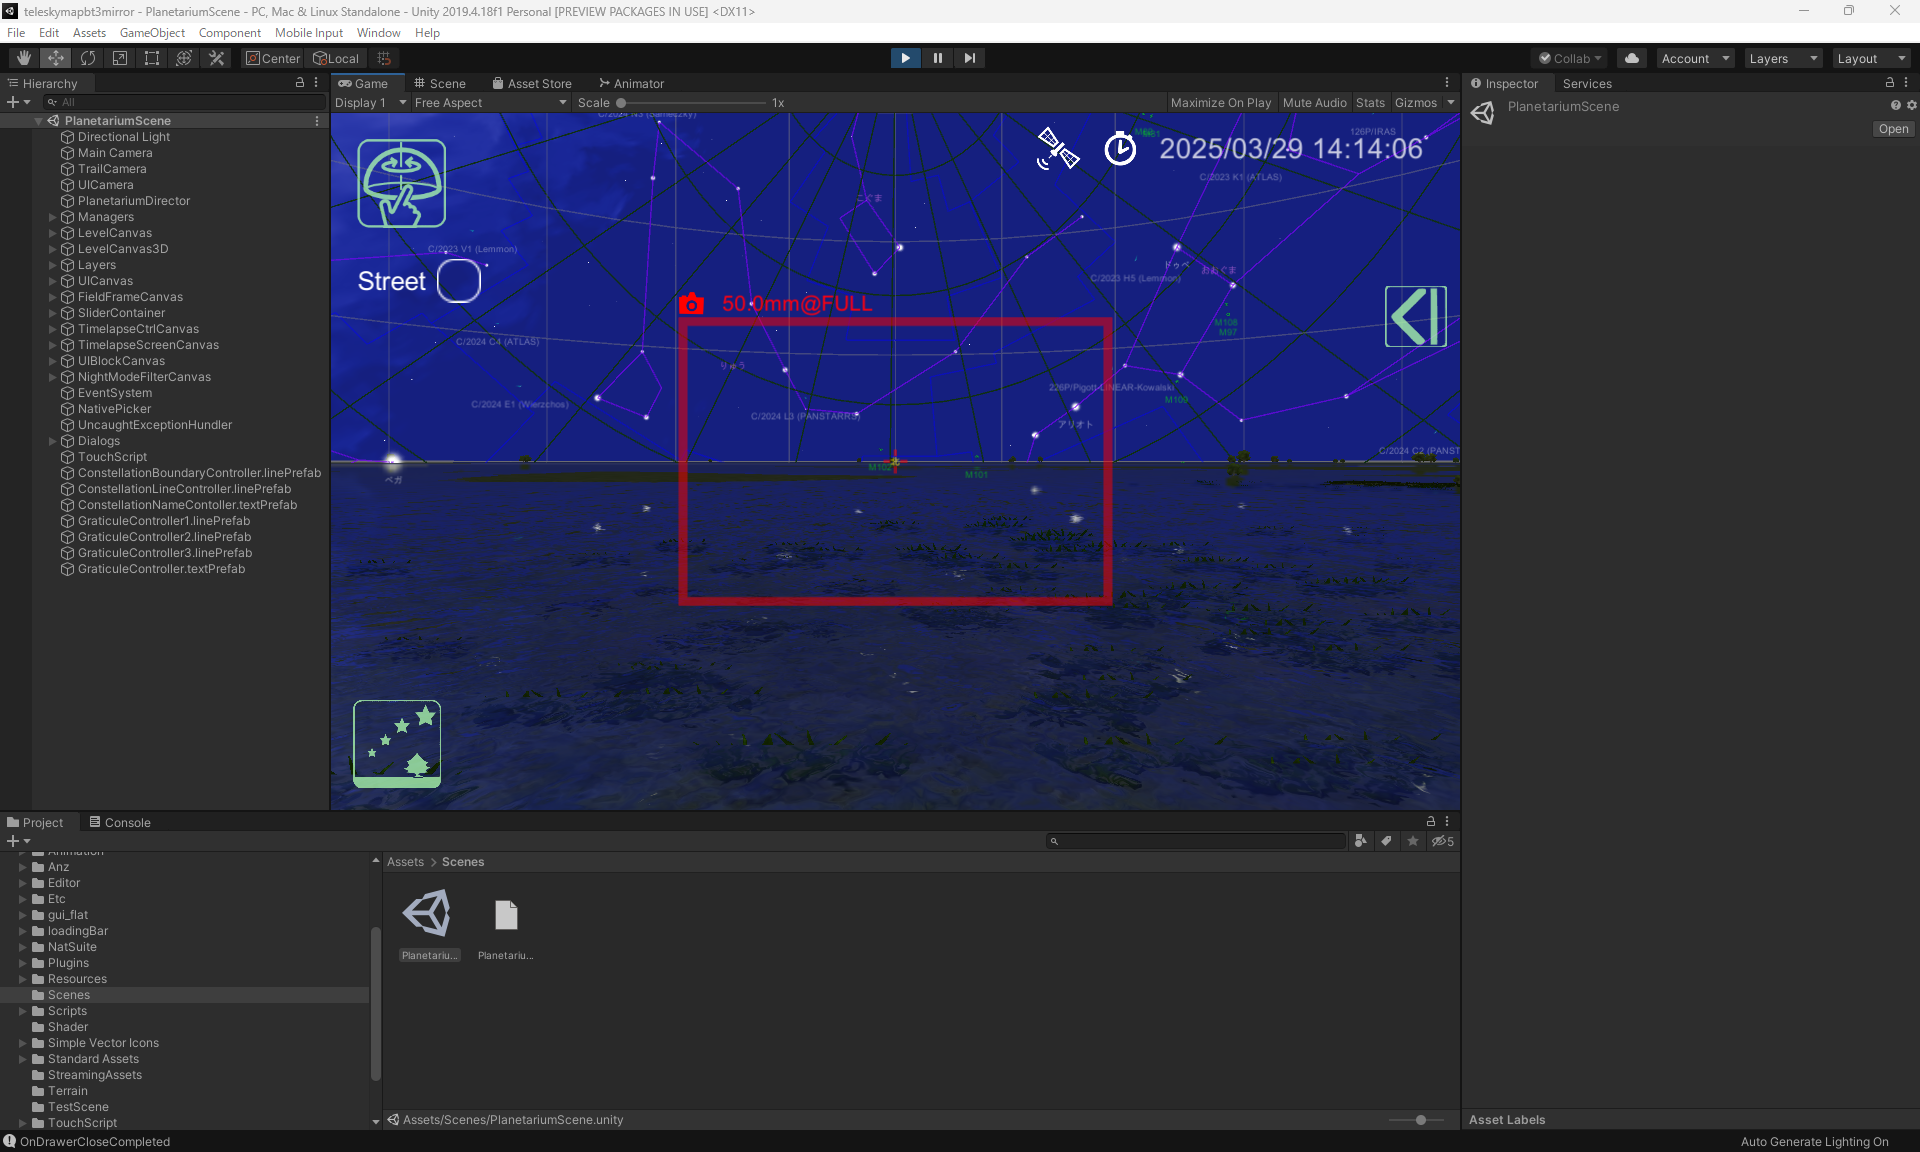
Task: Open the Free Aspect dropdown
Action: tap(489, 103)
